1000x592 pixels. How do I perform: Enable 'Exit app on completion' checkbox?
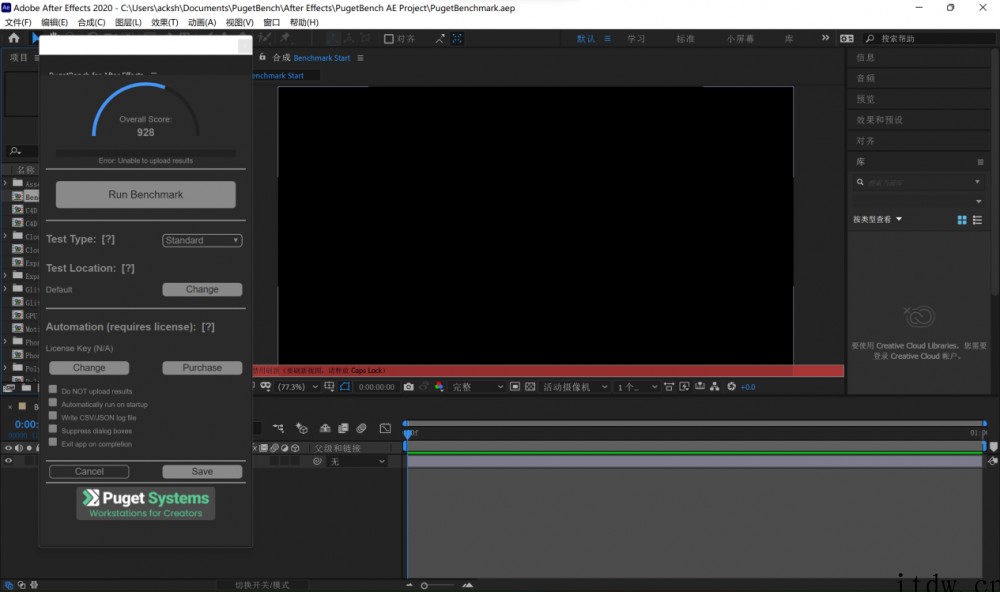point(53,443)
